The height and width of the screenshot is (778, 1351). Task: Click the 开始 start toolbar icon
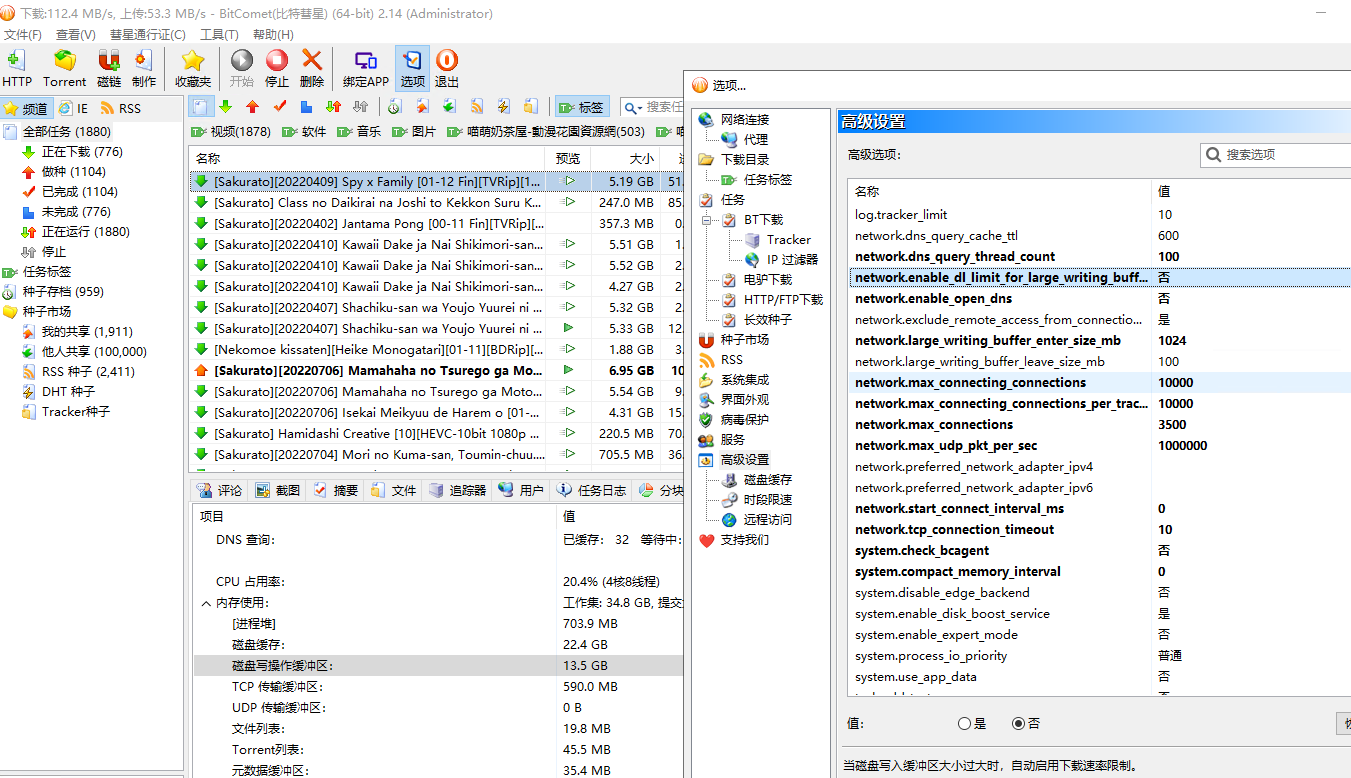242,69
